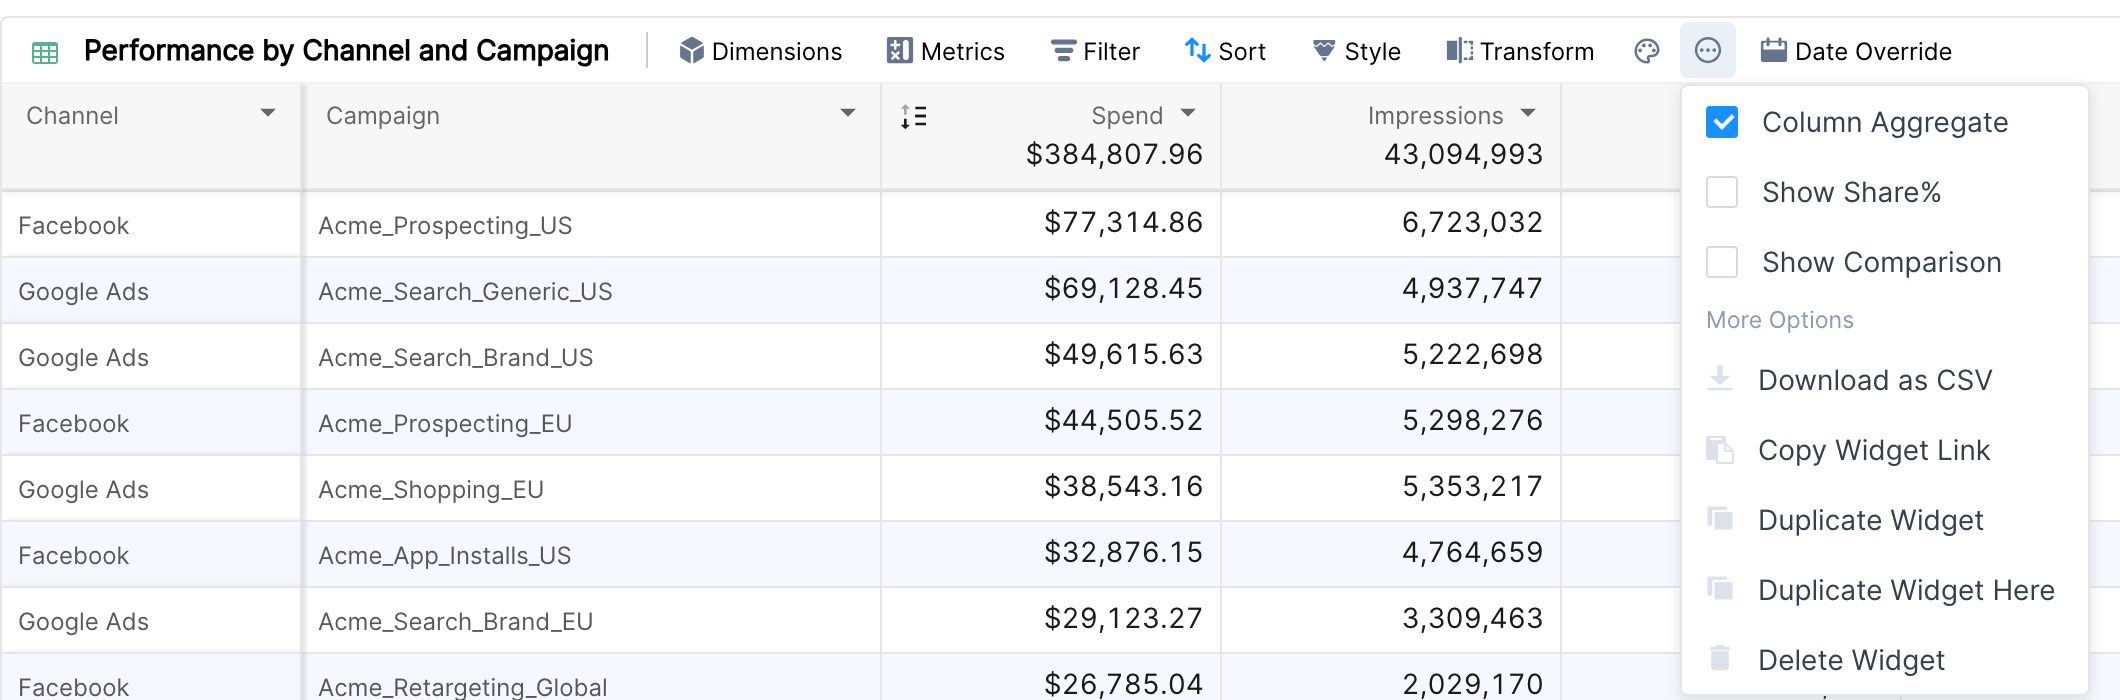This screenshot has width=2120, height=700.
Task: Open the Impressions column dropdown arrow
Action: coord(1528,114)
